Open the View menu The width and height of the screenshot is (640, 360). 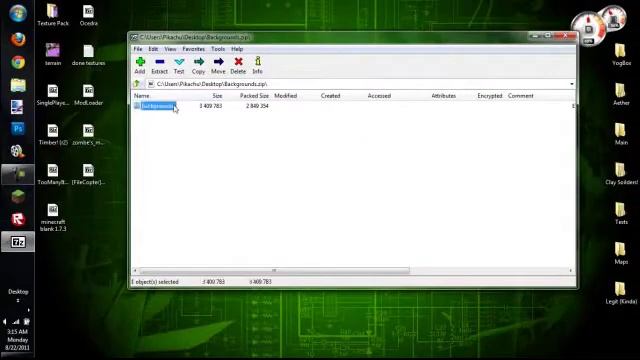point(170,49)
